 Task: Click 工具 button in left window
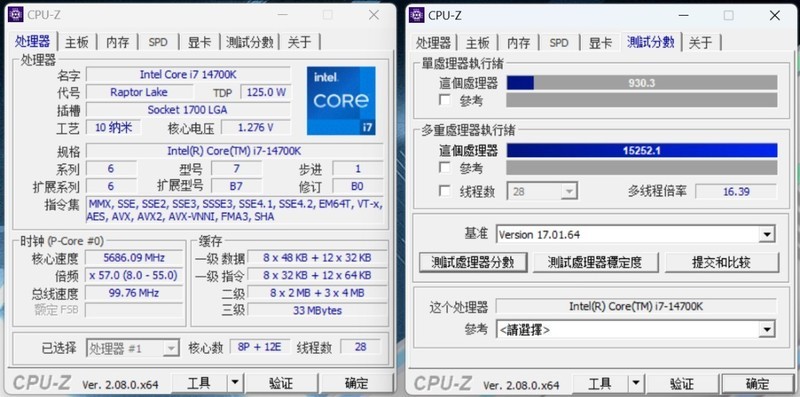click(x=198, y=383)
